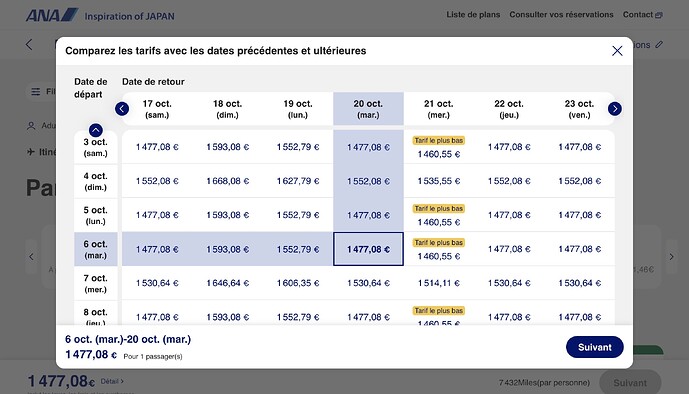The width and height of the screenshot is (689, 394).
Task: Select departure row 3 oct. (sam.)
Action: [96, 147]
